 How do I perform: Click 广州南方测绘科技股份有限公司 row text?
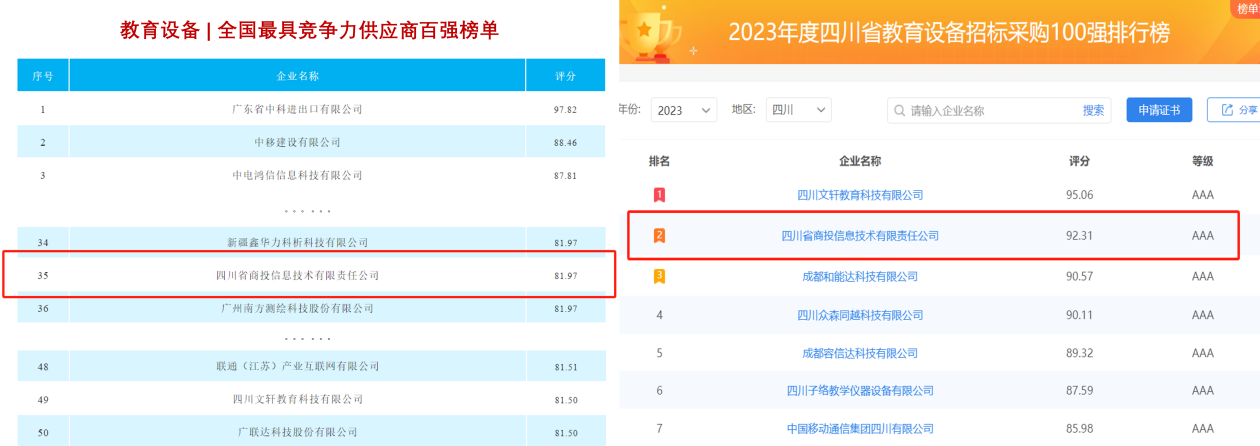coord(297,309)
